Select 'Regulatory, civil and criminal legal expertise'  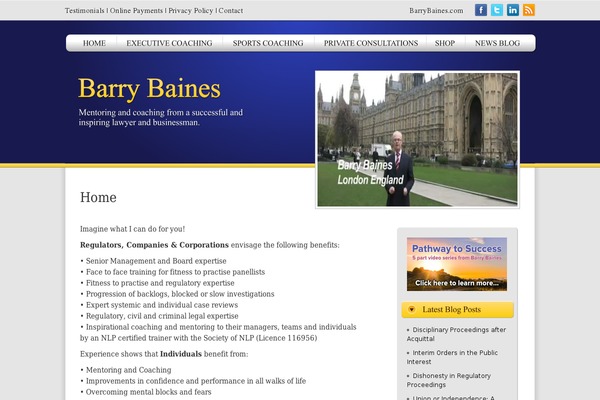click(159, 316)
